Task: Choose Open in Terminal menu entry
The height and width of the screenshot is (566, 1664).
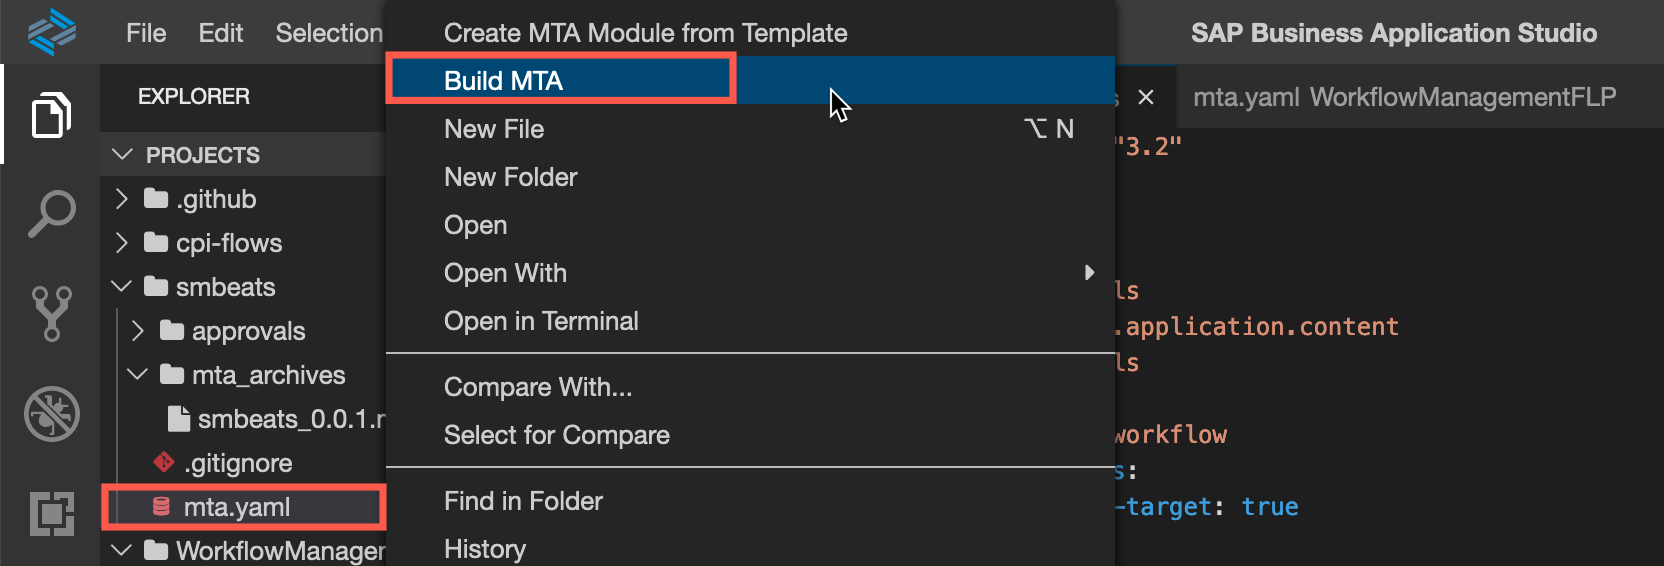Action: coord(541,321)
